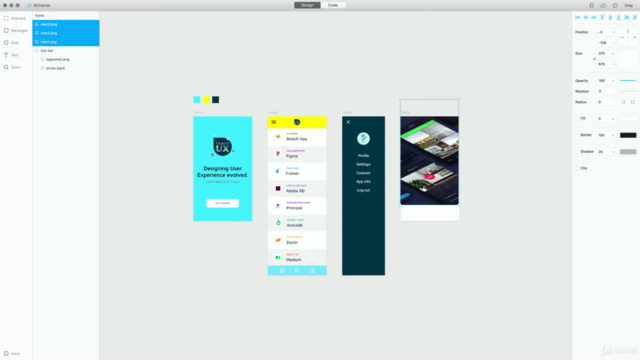Select the Zoom tool
640x360 pixels.
click(12, 67)
